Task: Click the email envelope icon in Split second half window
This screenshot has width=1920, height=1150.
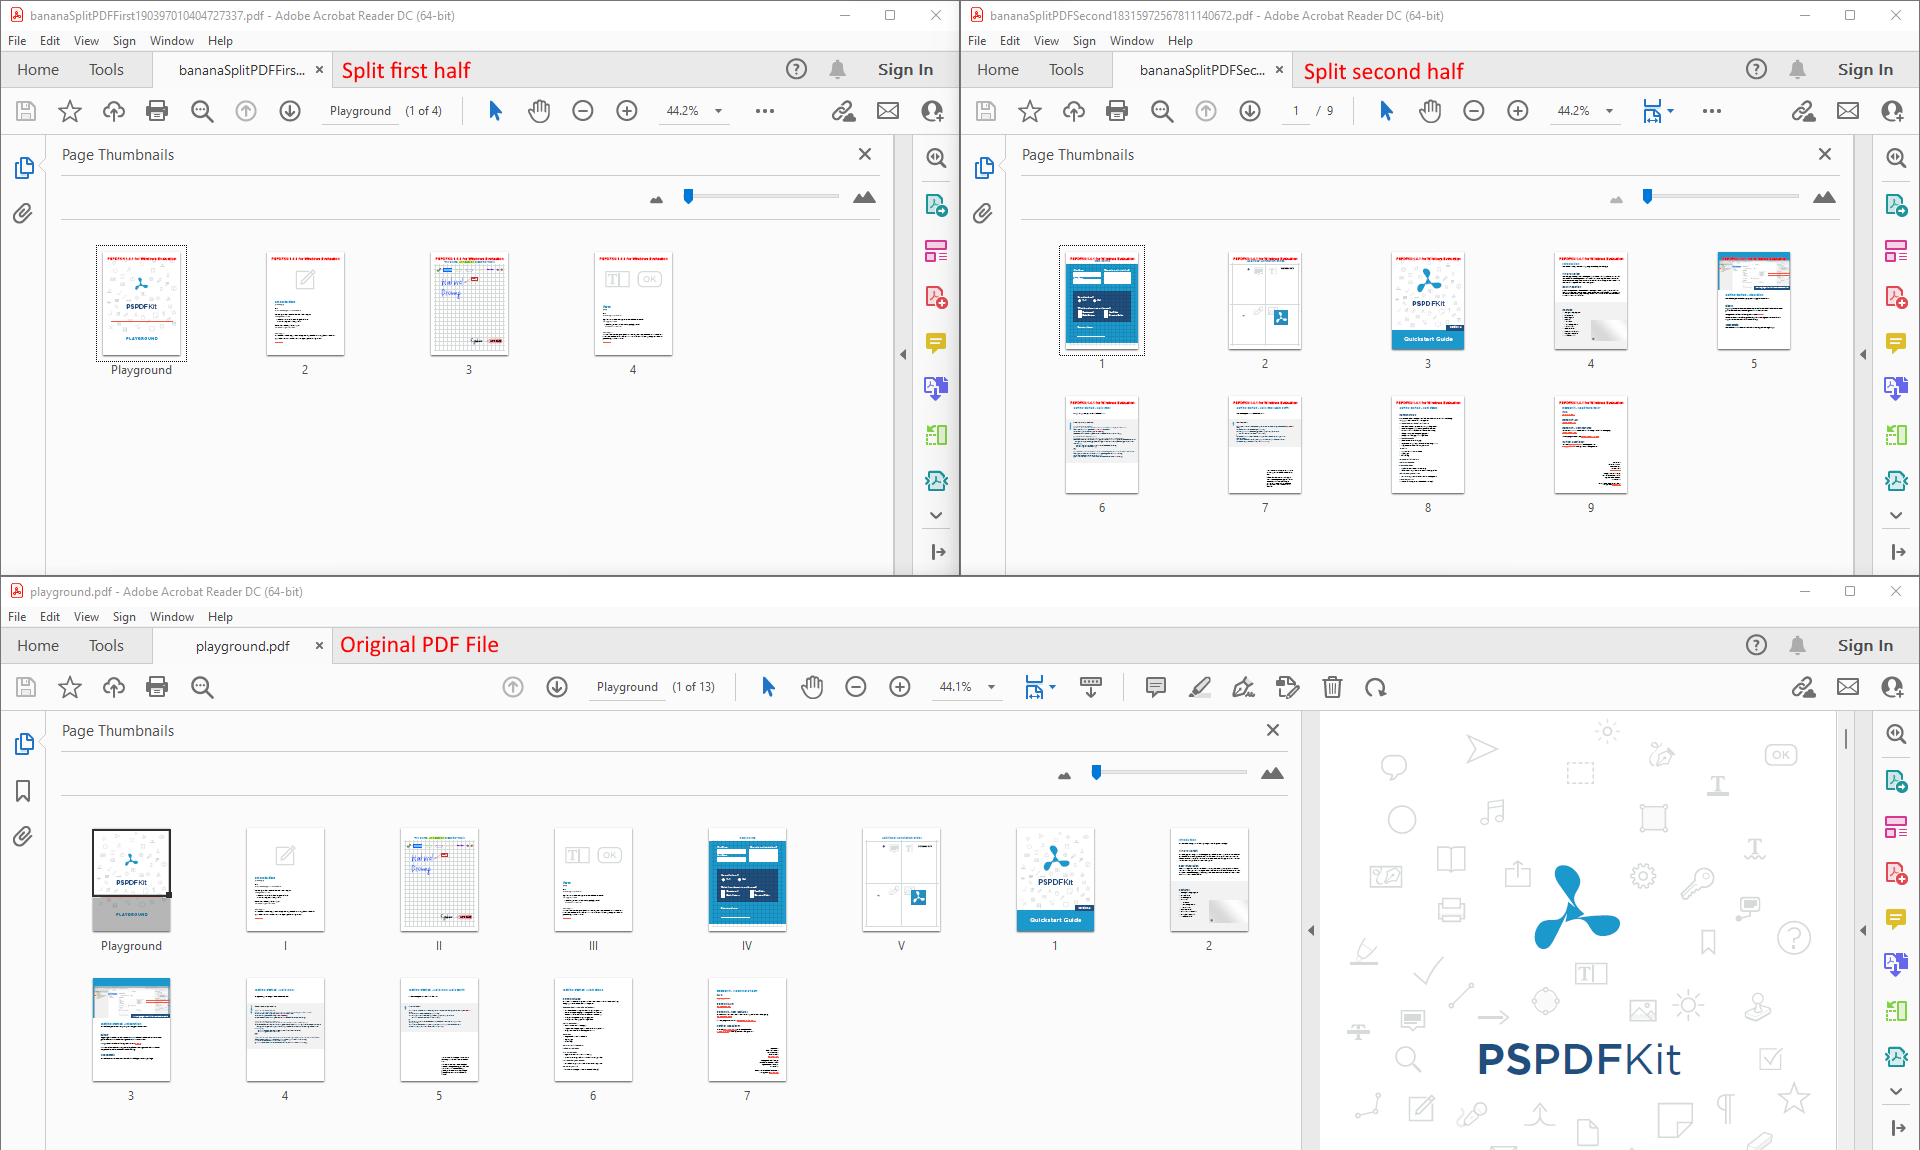Action: click(x=1848, y=111)
